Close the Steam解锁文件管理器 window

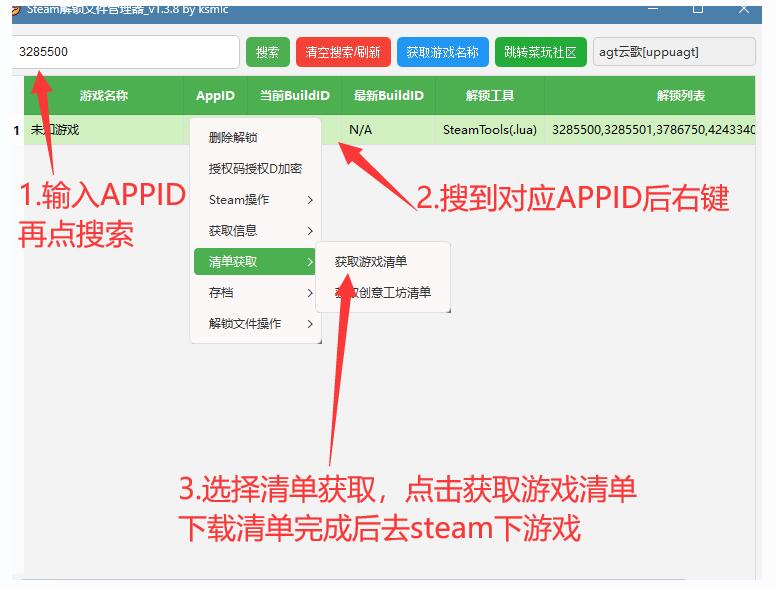[x=743, y=9]
